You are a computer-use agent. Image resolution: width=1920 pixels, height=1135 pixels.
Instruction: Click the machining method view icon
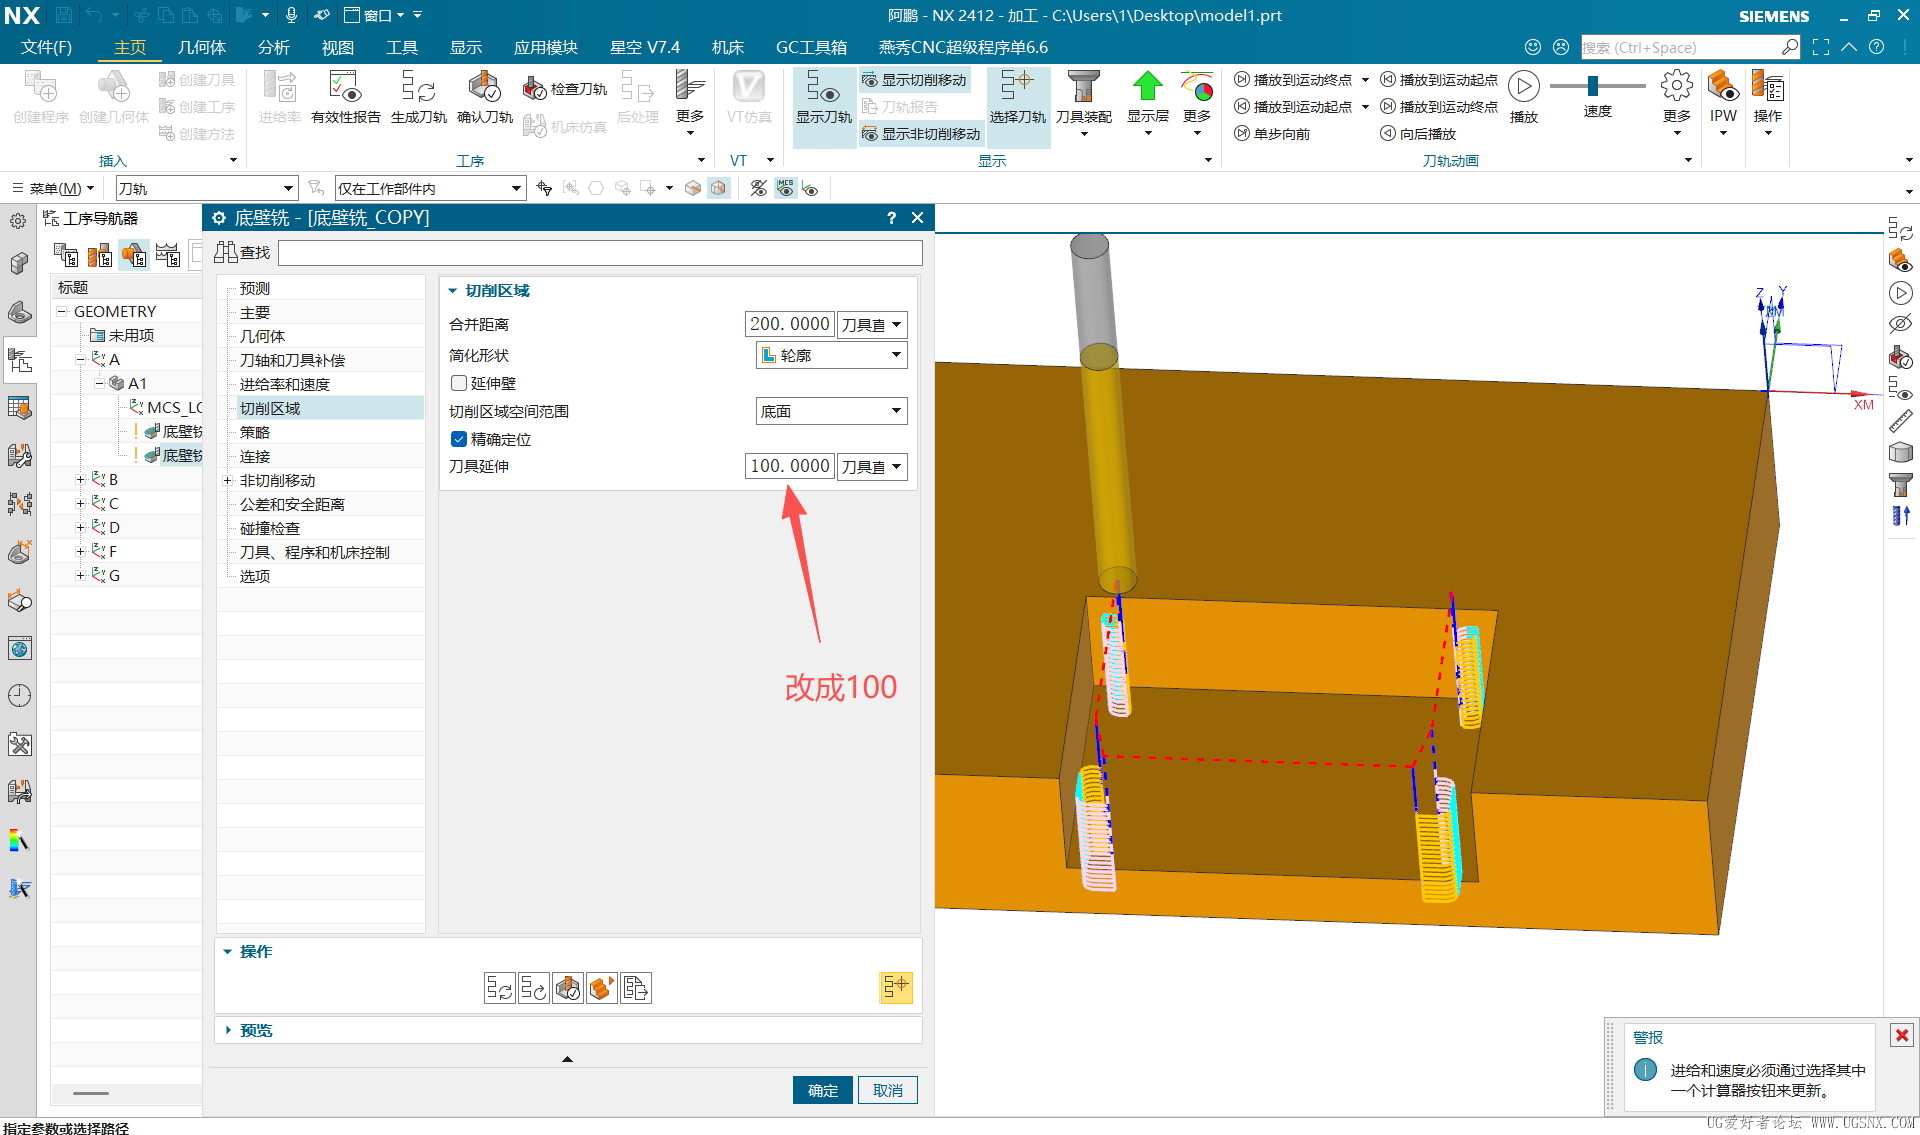168,255
